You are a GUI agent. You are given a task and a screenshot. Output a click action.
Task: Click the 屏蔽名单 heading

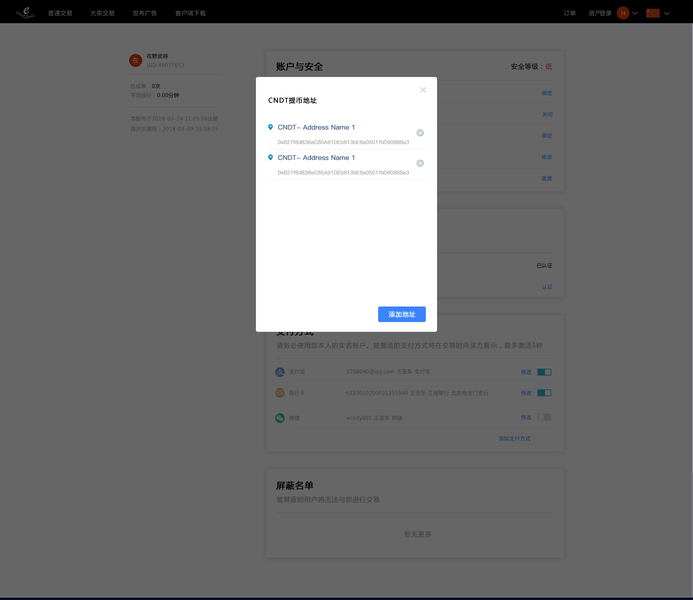click(295, 486)
